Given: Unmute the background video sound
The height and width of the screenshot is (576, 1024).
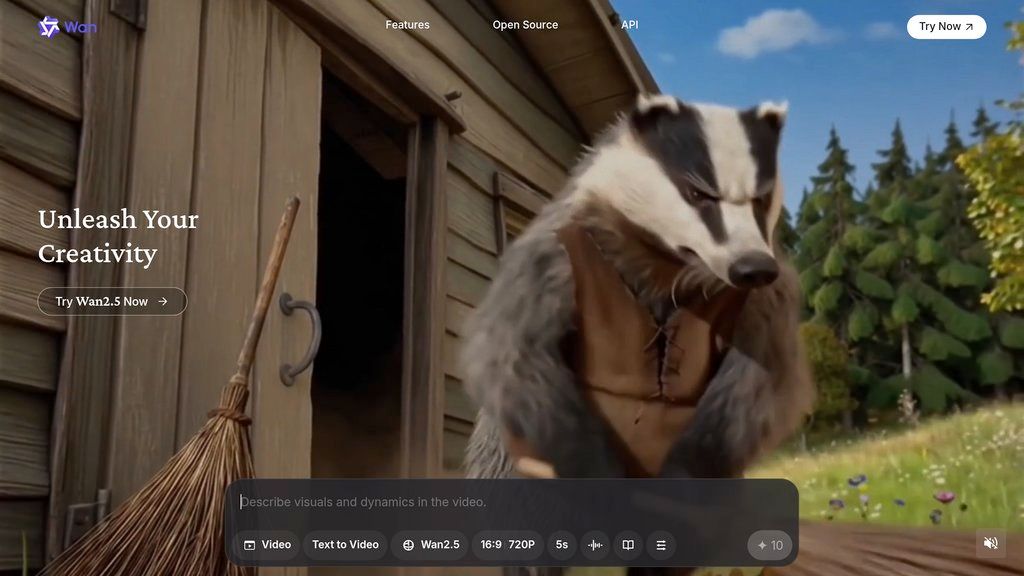Looking at the screenshot, I should pyautogui.click(x=991, y=543).
